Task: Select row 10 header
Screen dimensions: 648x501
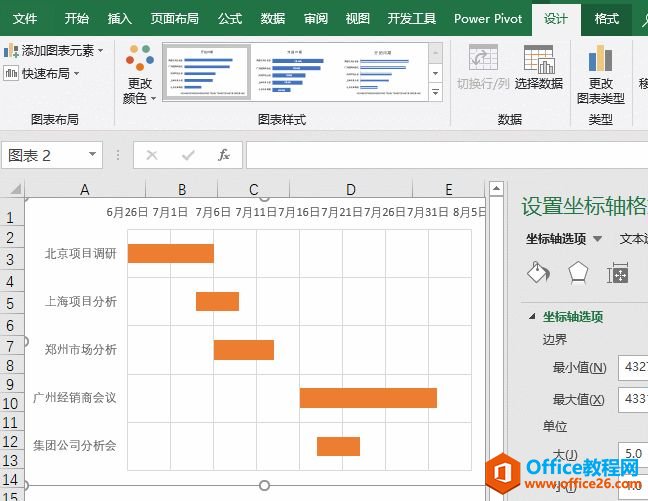Action: pyautogui.click(x=11, y=403)
